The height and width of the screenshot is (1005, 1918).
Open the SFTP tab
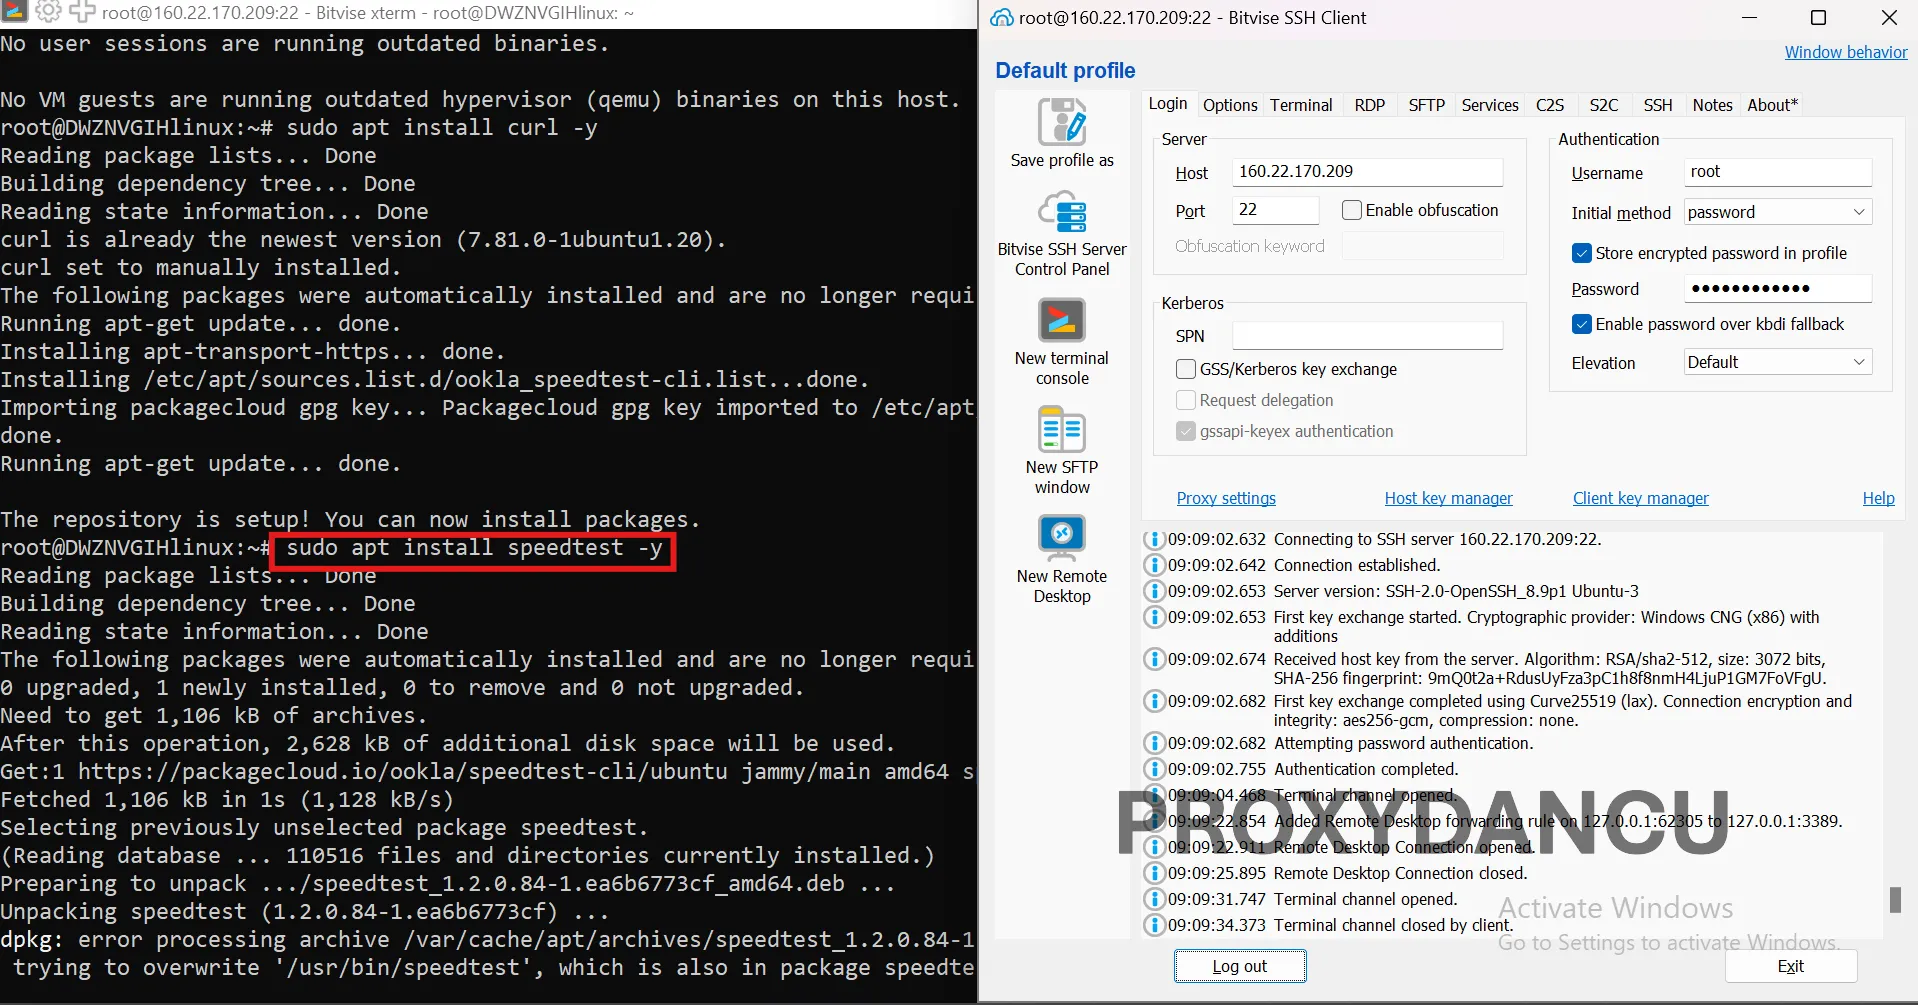click(1426, 105)
